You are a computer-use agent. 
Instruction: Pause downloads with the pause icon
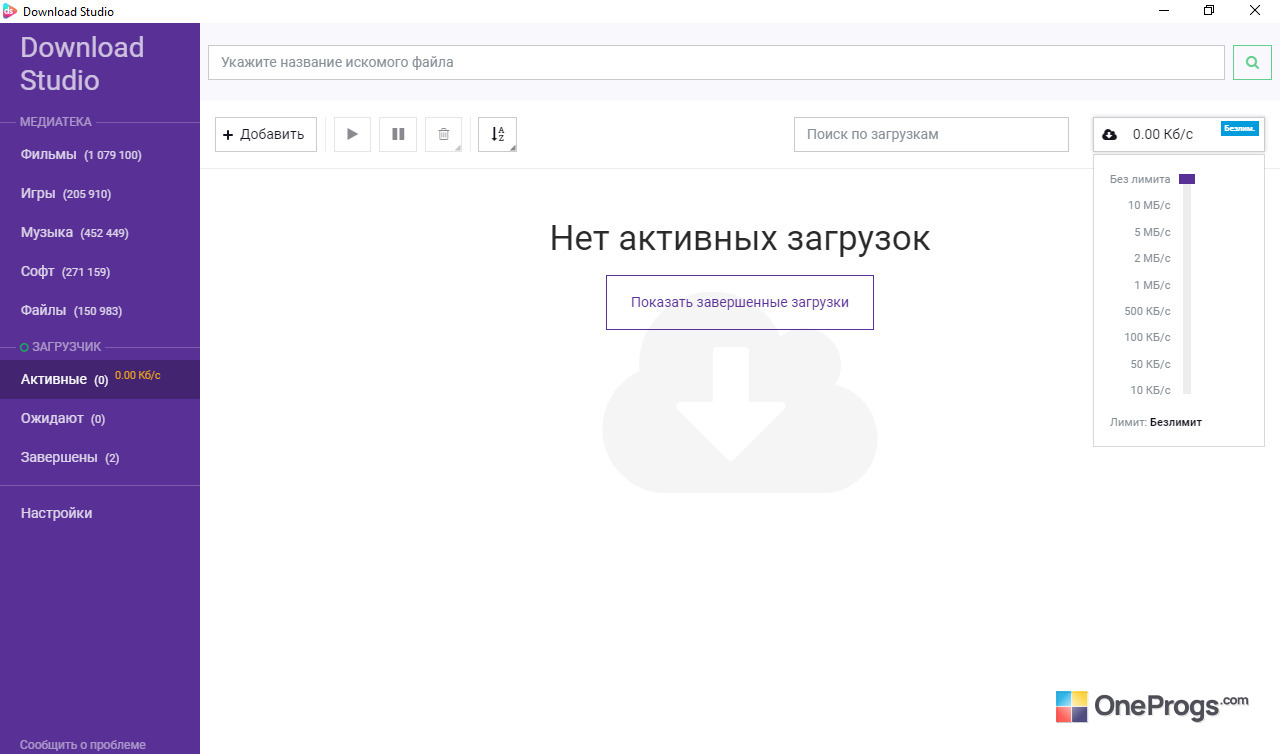(398, 134)
